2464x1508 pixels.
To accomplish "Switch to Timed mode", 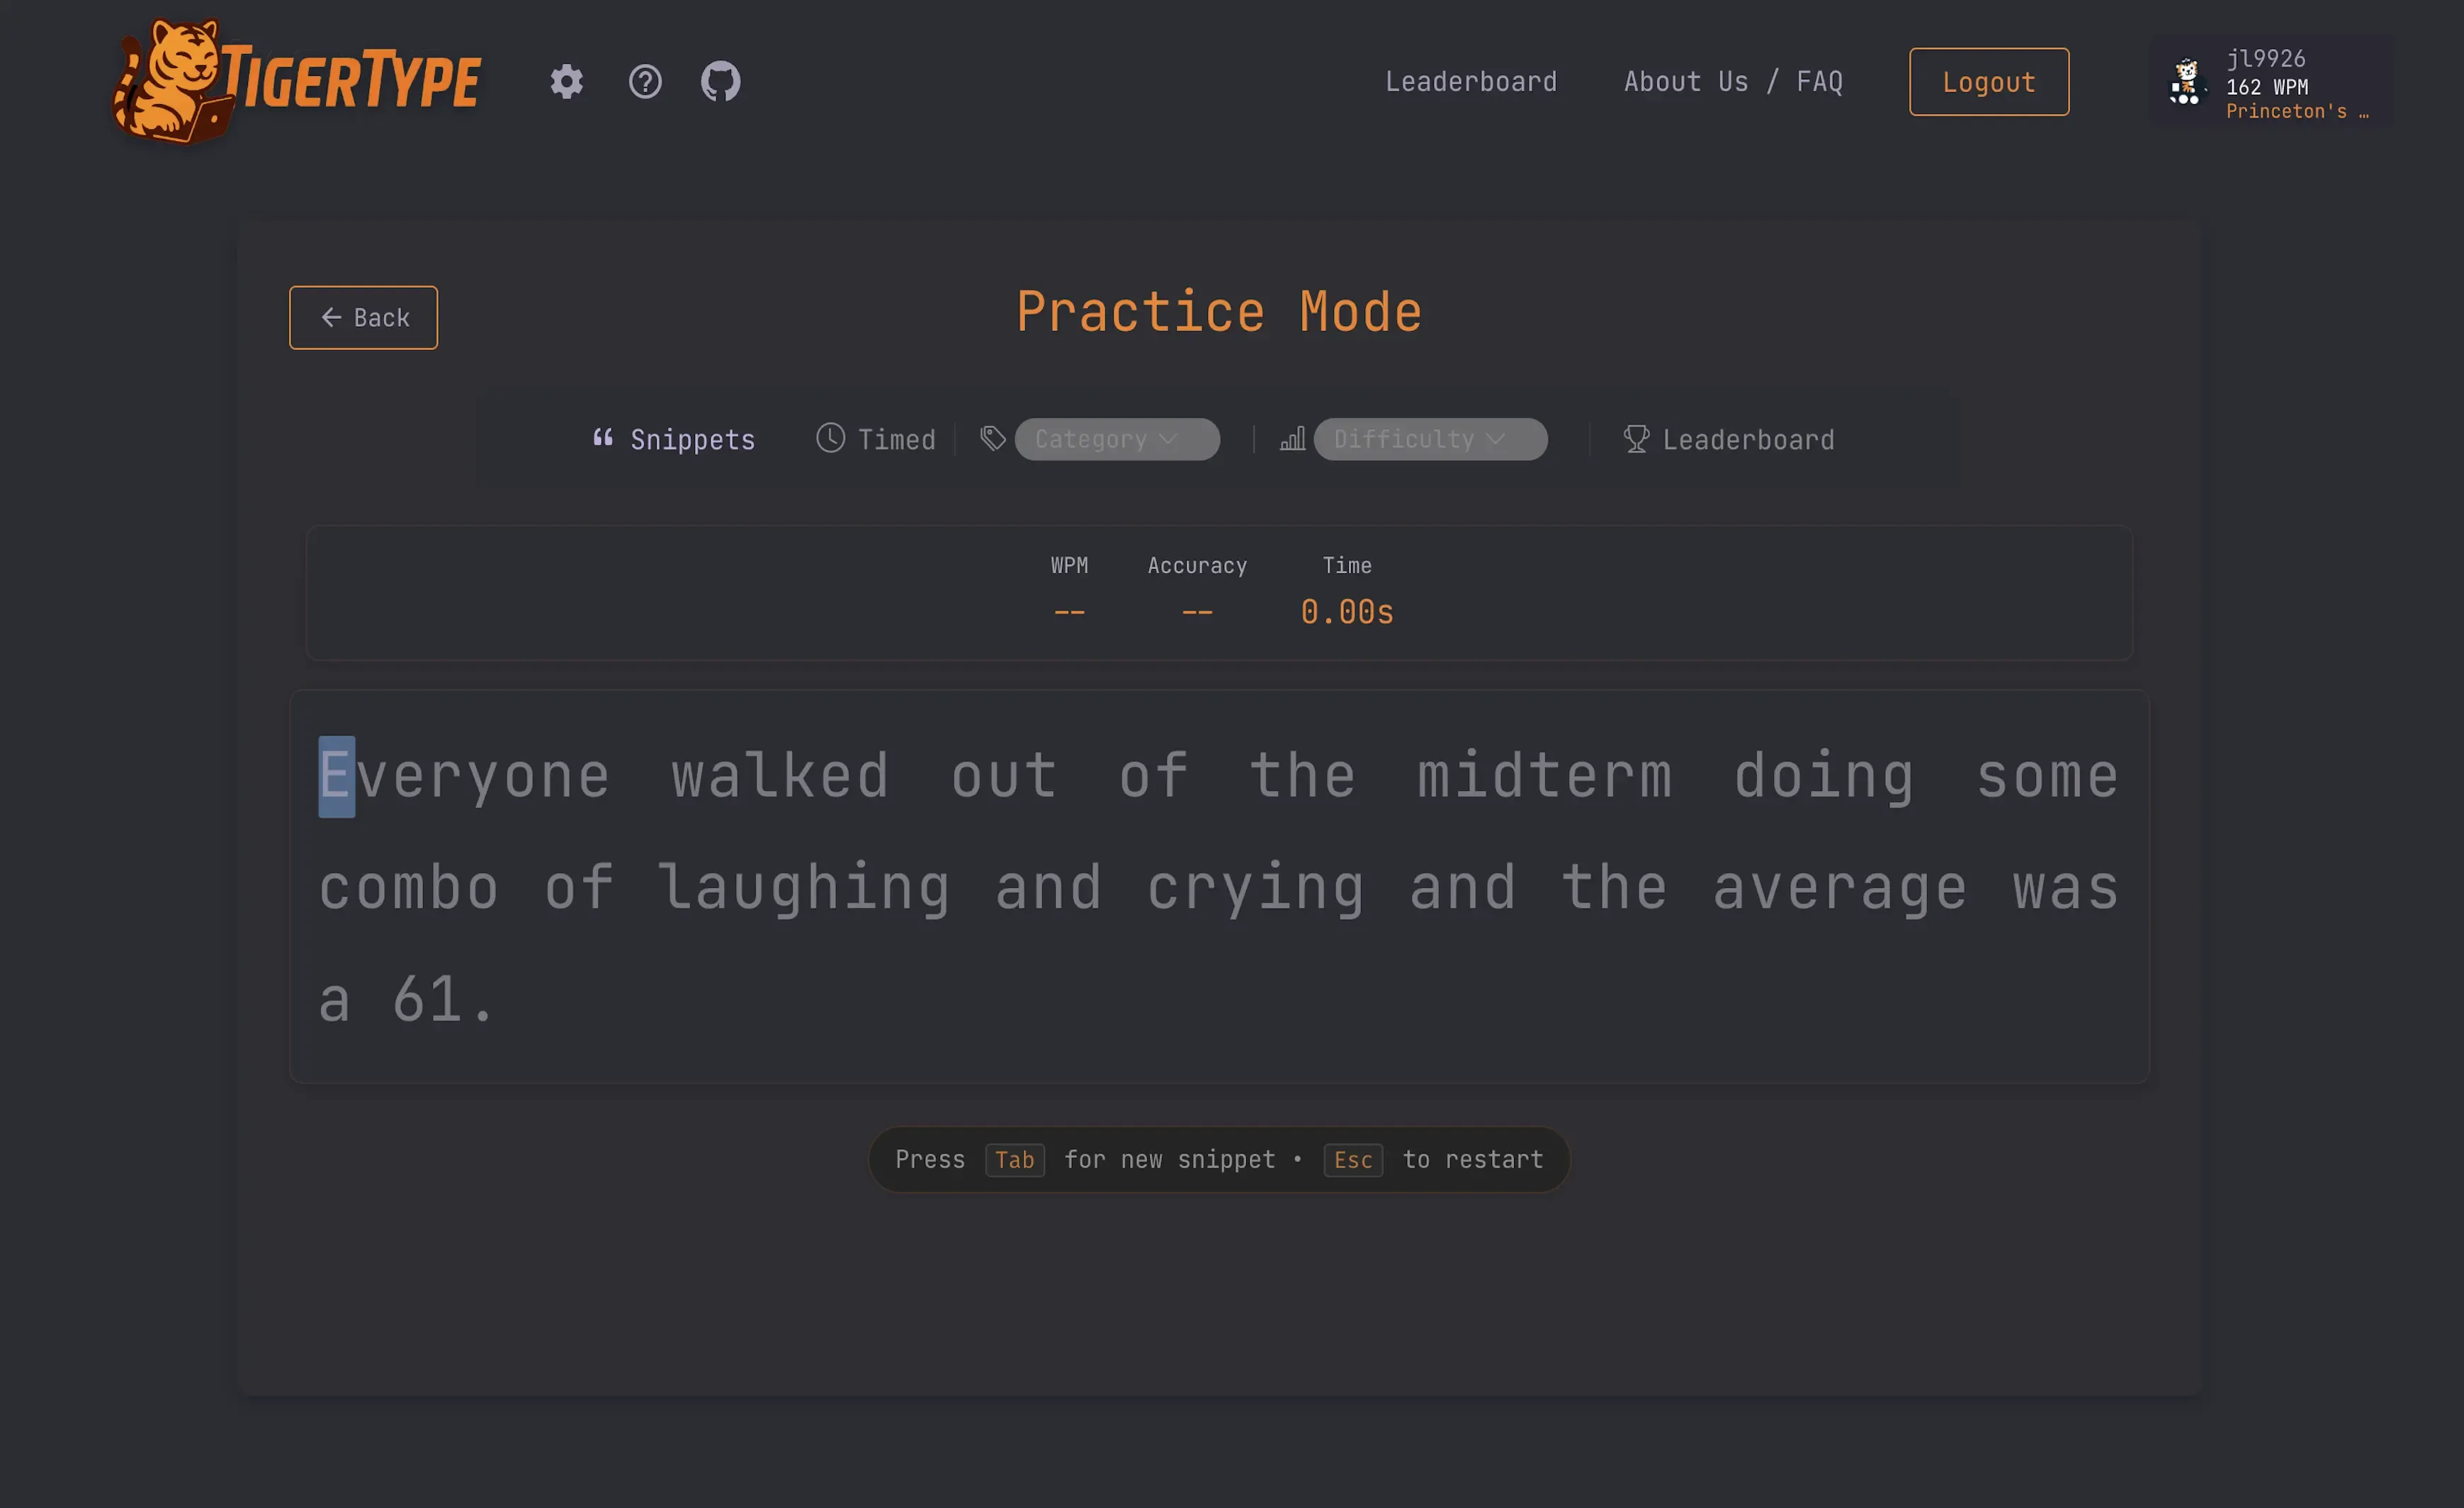I will point(876,439).
